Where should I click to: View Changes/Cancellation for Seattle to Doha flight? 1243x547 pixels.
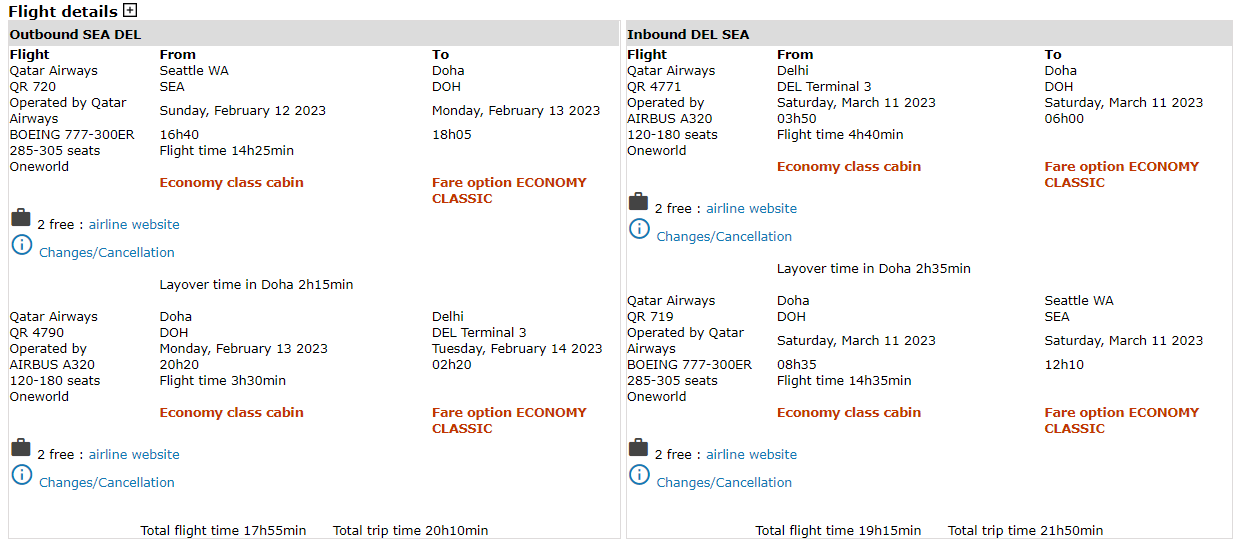107,253
